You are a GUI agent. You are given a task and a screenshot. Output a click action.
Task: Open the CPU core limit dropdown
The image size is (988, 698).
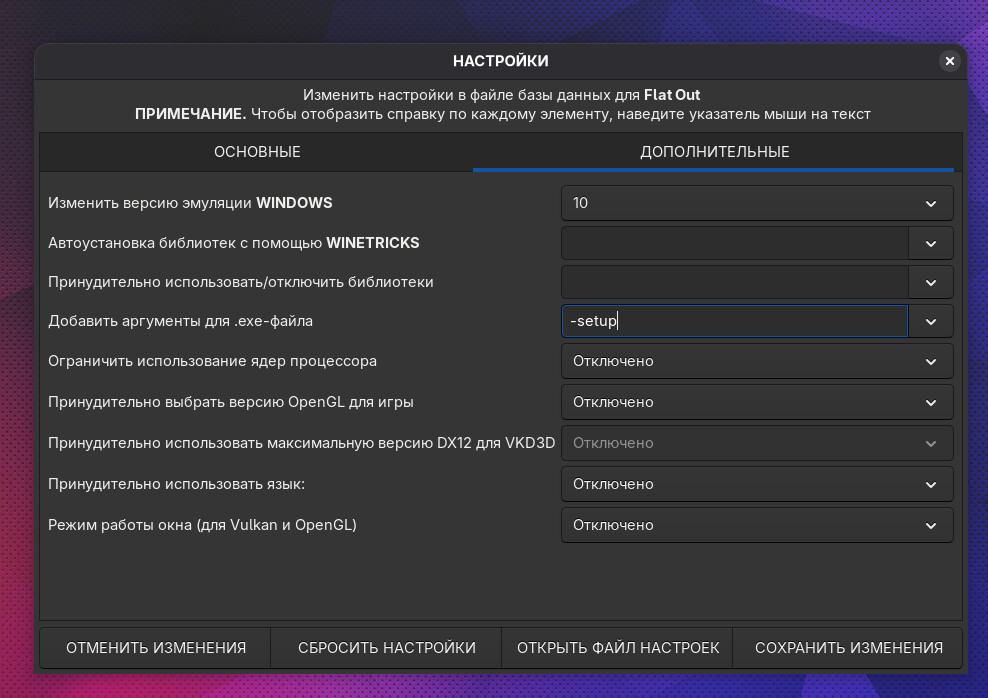click(x=756, y=361)
